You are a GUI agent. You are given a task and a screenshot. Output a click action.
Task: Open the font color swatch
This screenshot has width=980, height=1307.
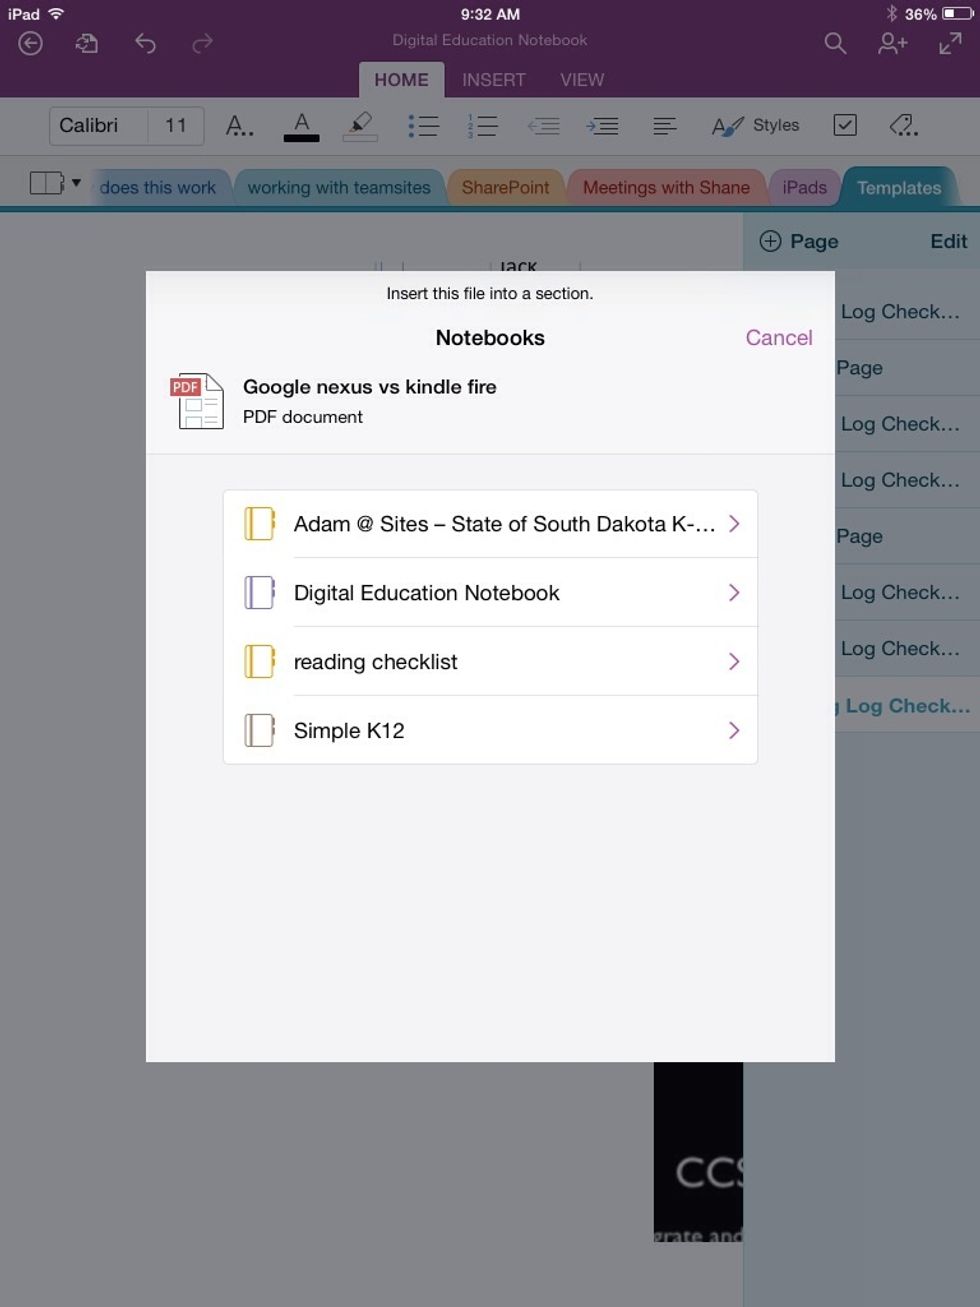301,125
